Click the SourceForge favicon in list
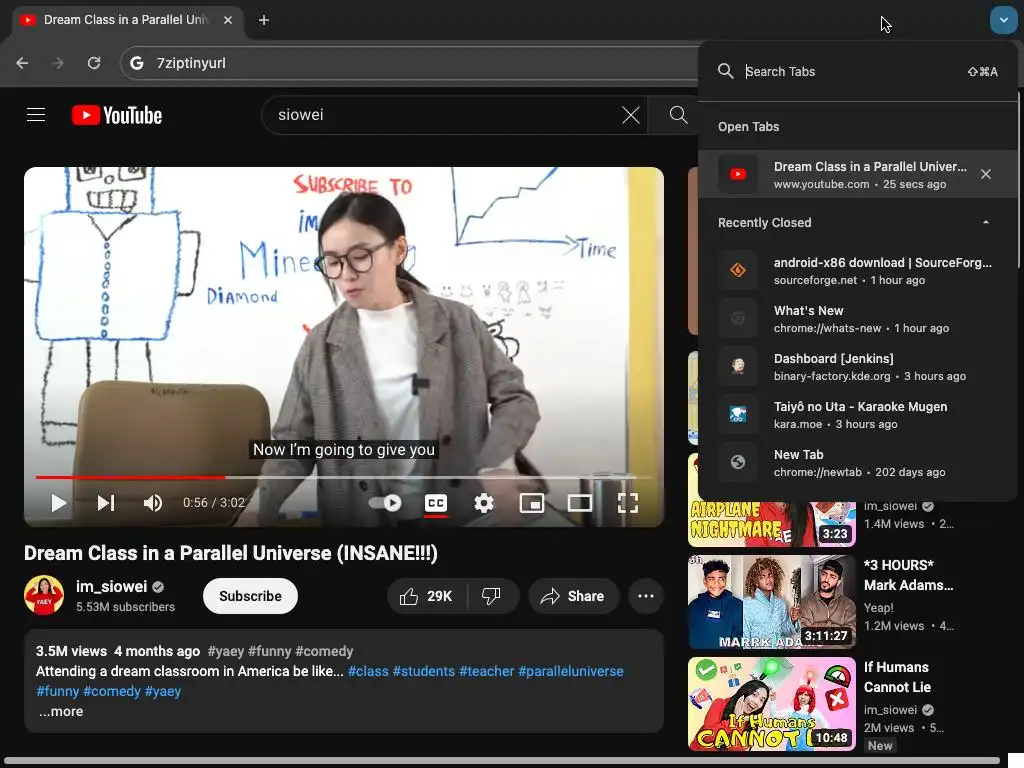This screenshot has width=1024, height=768. coord(738,270)
